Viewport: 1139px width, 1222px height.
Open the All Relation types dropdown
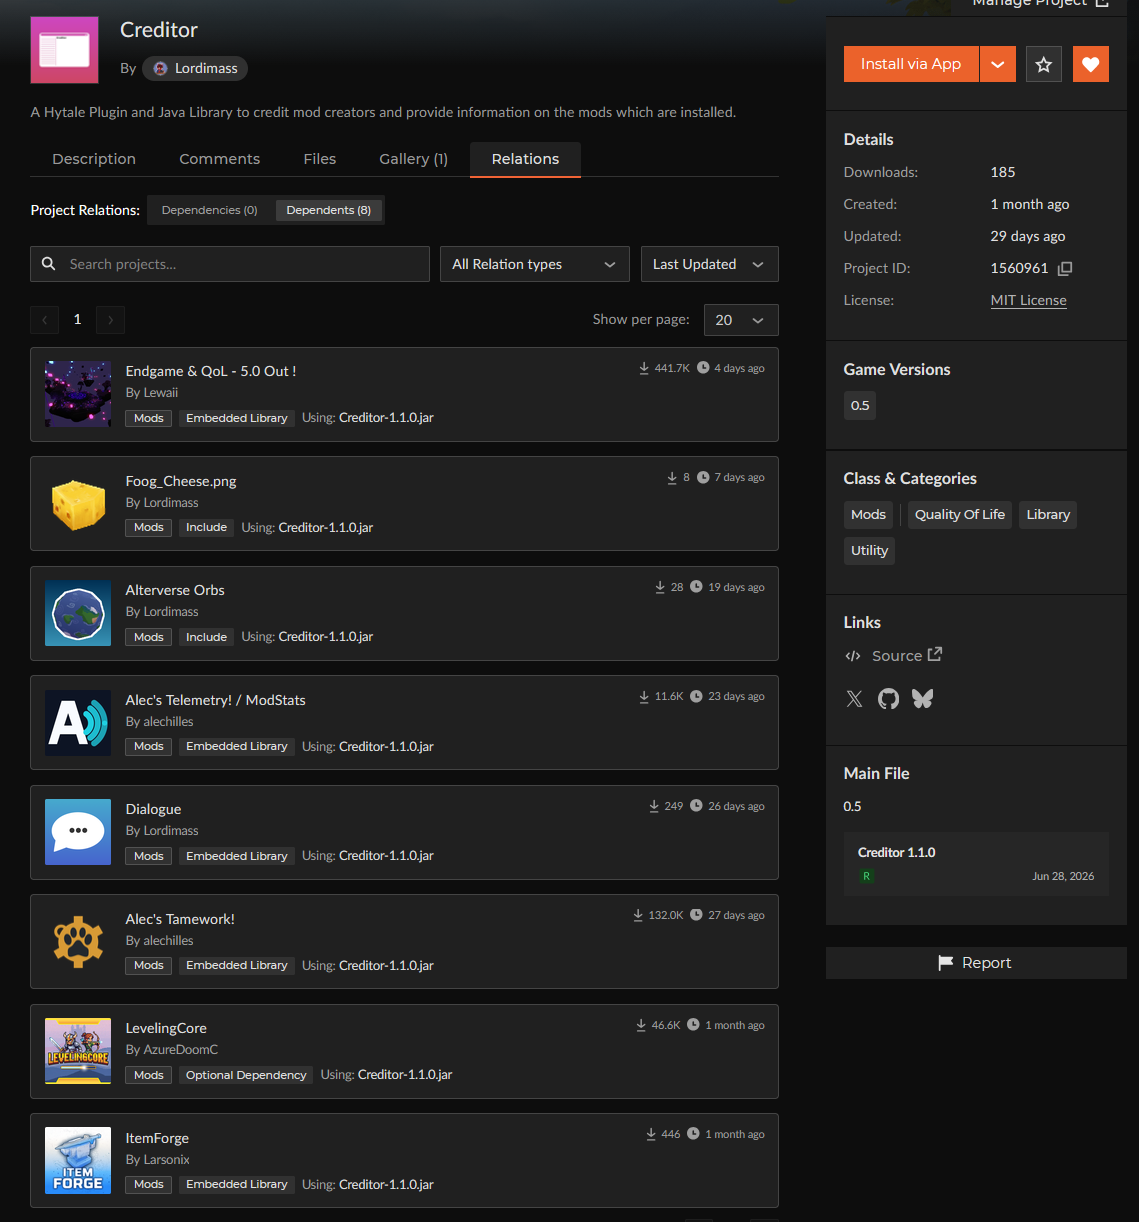[535, 264]
